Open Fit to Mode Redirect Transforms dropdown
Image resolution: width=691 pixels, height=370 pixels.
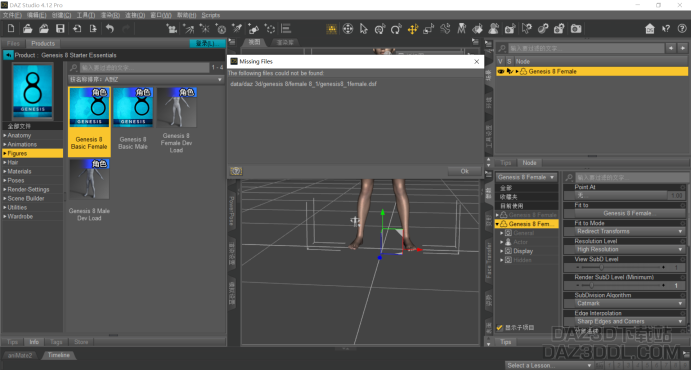pyautogui.click(x=629, y=231)
